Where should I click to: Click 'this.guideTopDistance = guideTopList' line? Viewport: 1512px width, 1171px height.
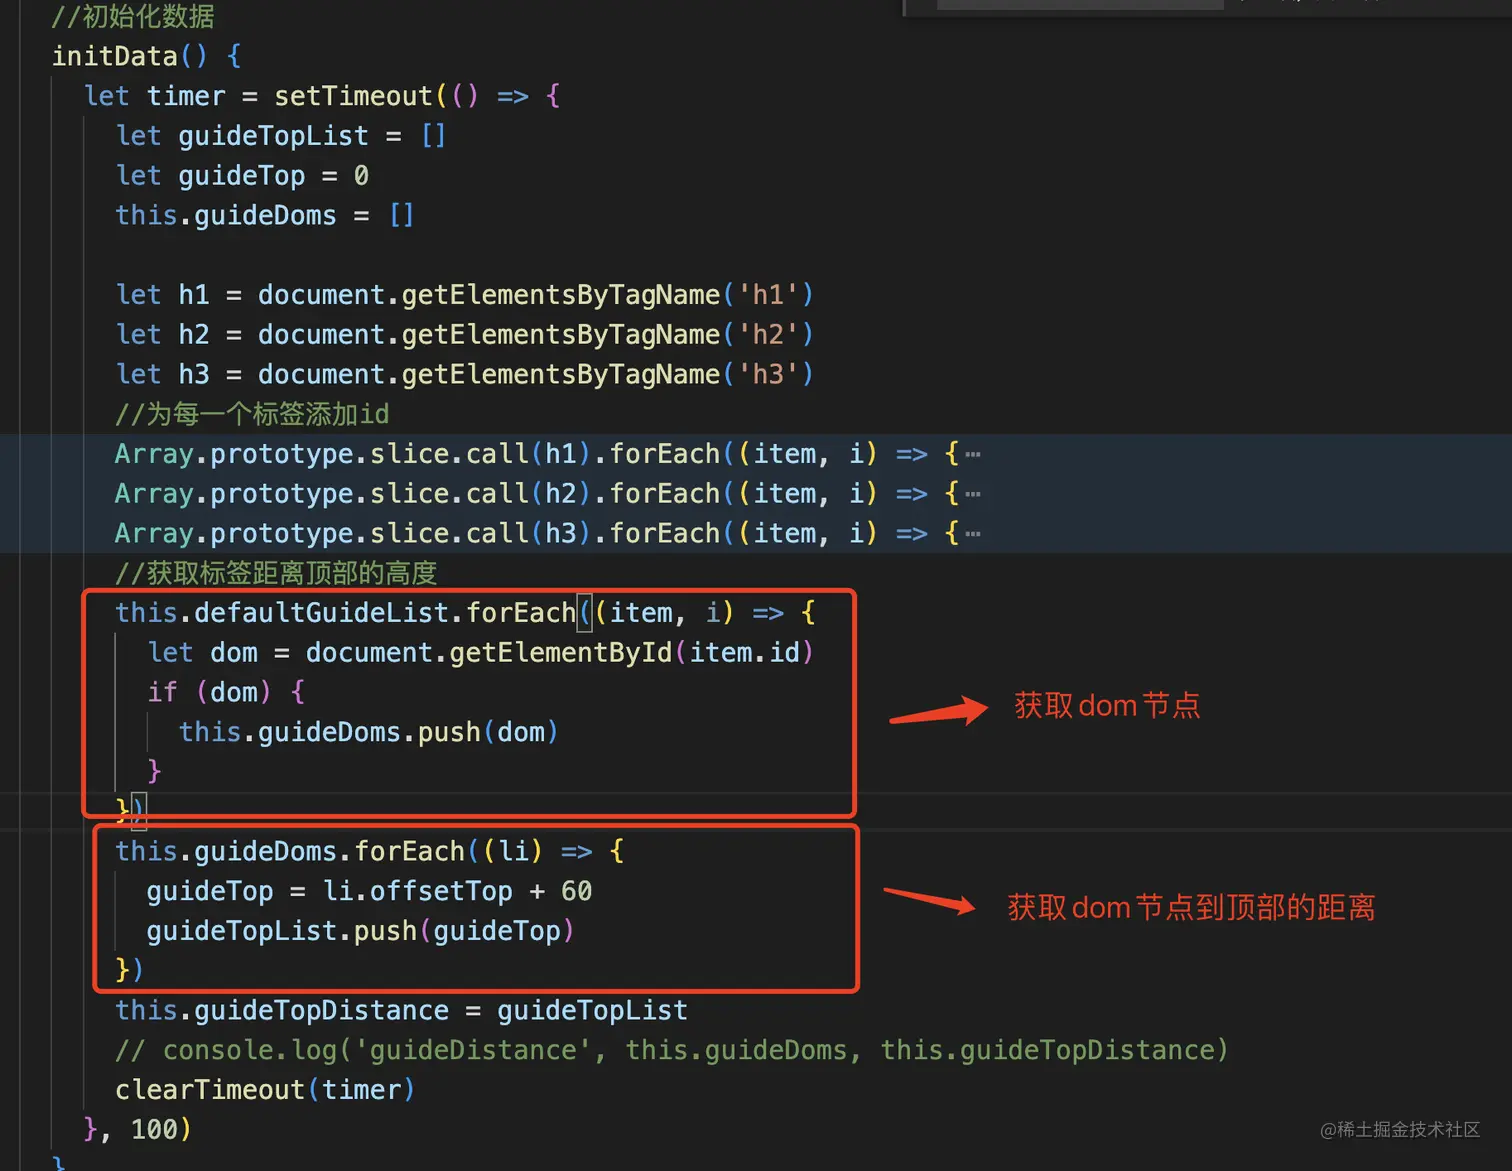click(401, 1010)
